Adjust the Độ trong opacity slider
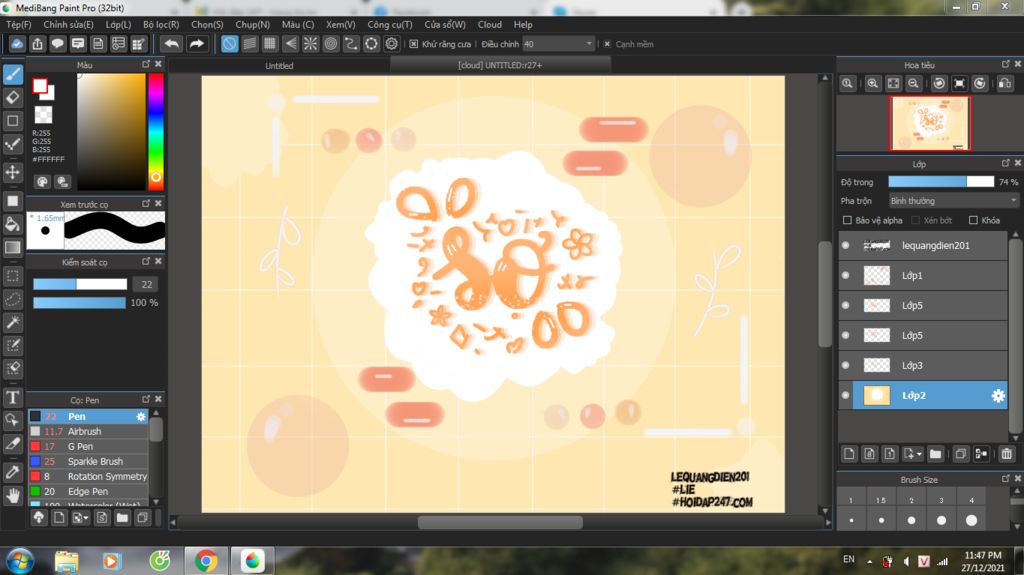This screenshot has height=575, width=1024. click(x=941, y=182)
